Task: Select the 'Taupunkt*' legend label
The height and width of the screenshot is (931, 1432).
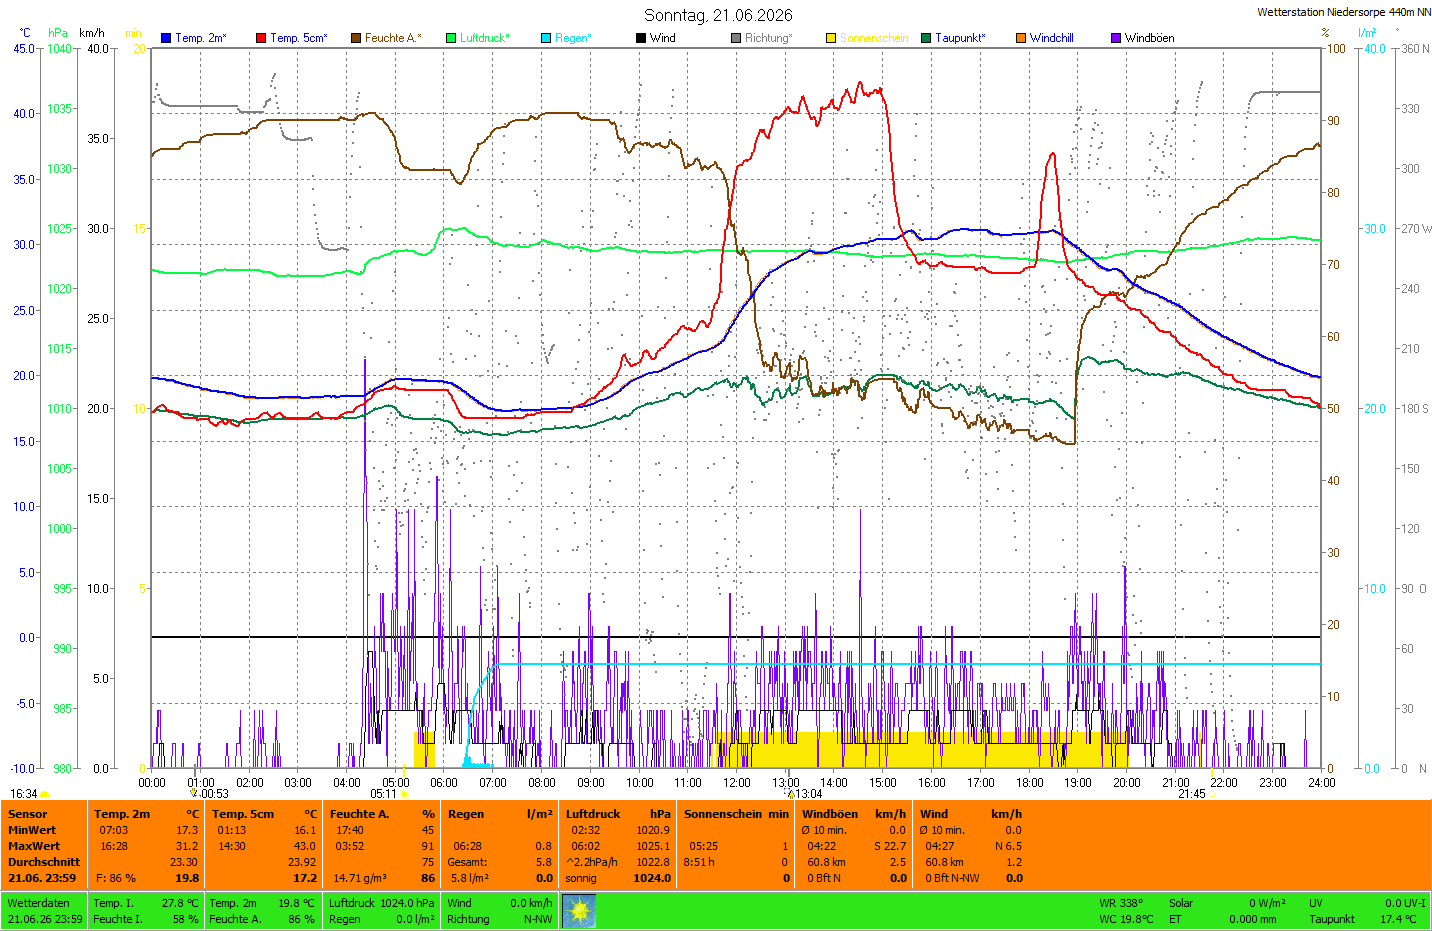Action: click(961, 38)
